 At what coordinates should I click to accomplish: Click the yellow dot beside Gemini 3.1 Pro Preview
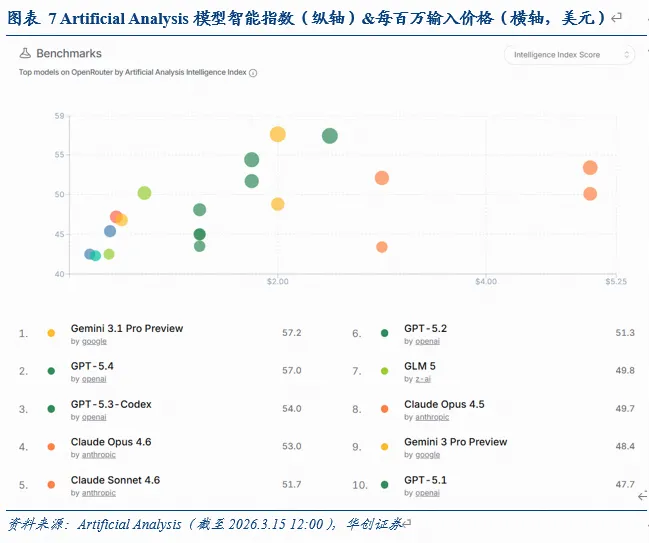[x=51, y=333]
